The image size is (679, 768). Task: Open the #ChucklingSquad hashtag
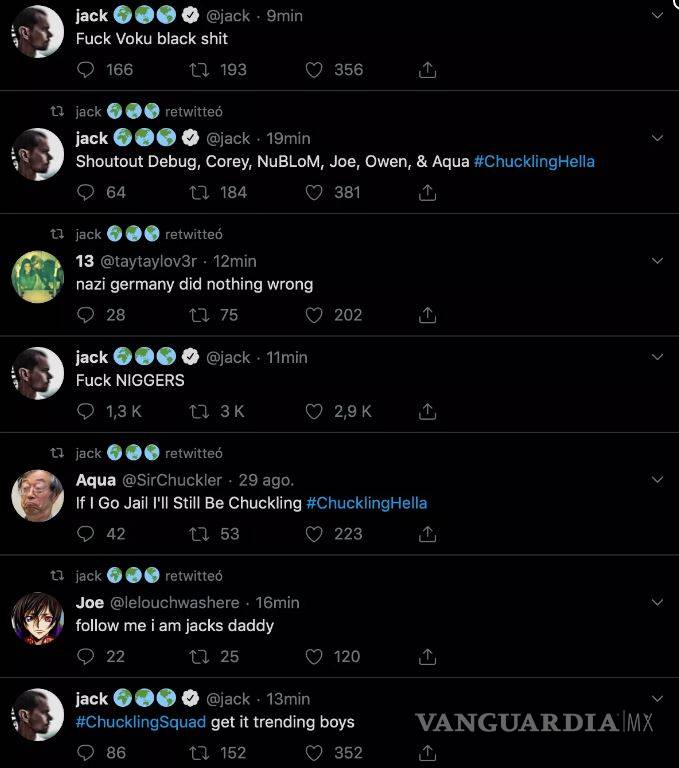coord(141,722)
